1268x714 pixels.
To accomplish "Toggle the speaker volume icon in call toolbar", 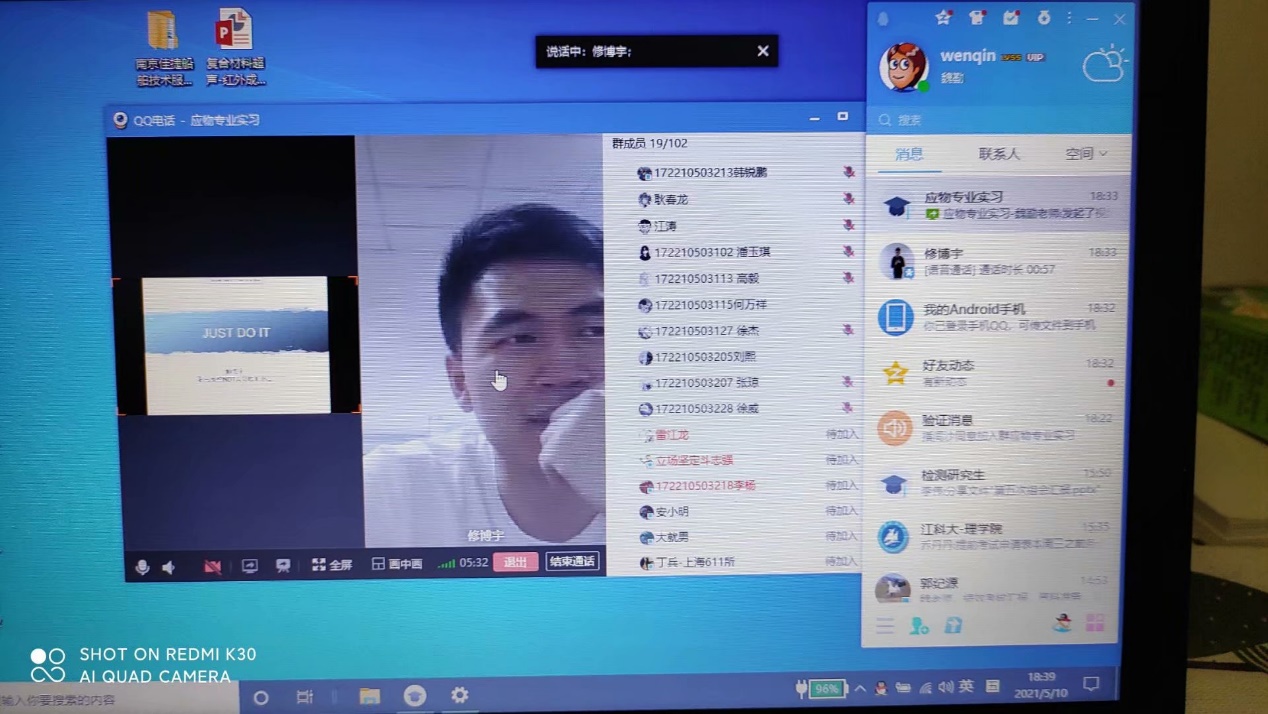I will (x=169, y=567).
